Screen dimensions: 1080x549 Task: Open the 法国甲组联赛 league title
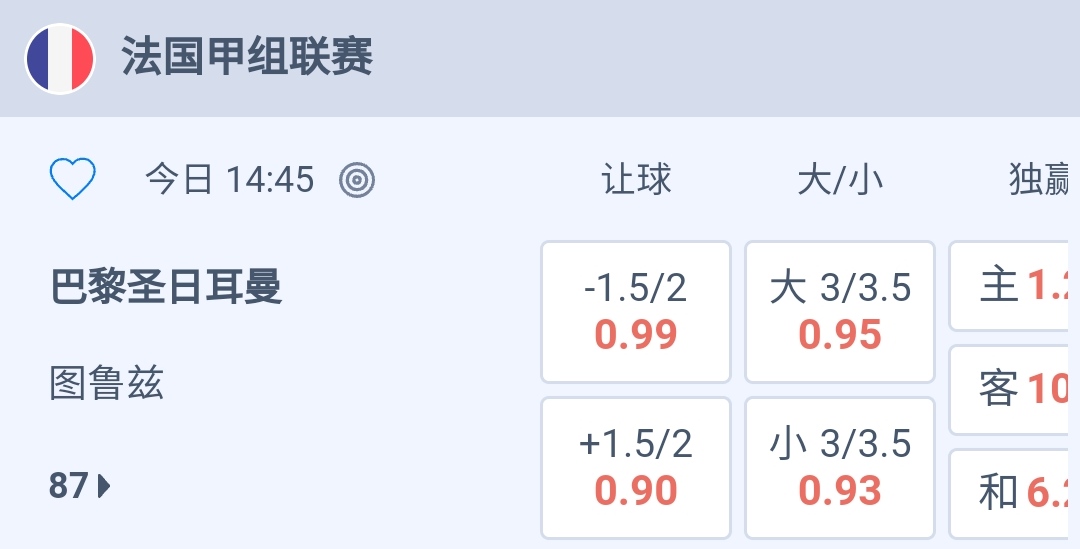[x=247, y=57]
